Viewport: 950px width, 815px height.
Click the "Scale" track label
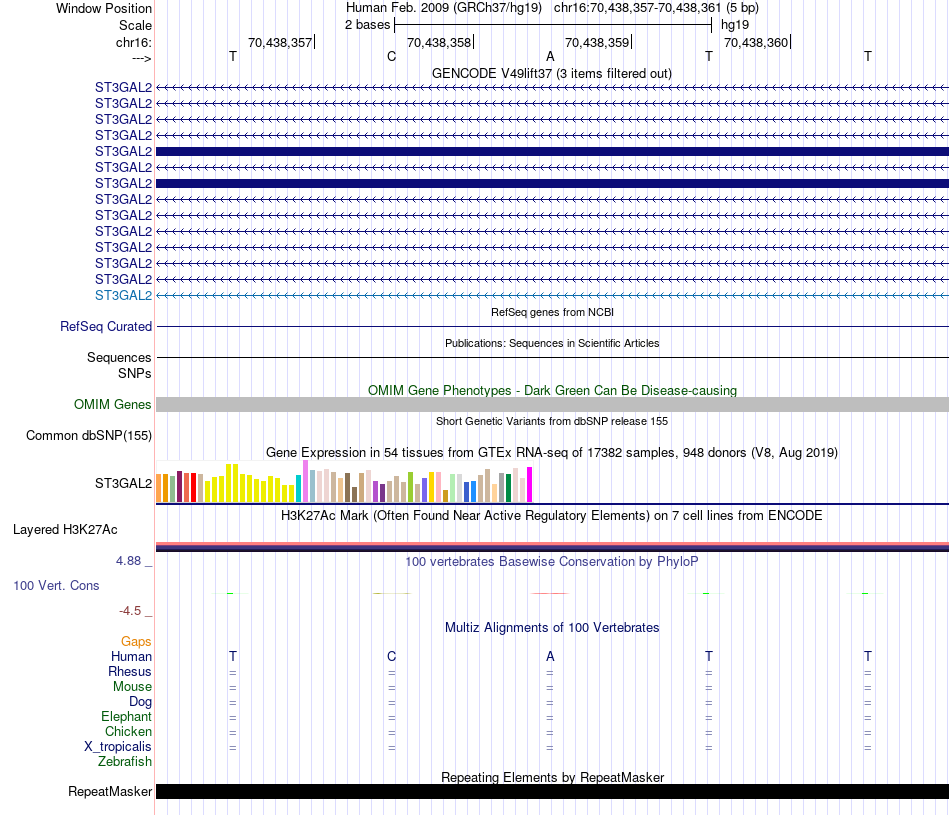click(135, 25)
